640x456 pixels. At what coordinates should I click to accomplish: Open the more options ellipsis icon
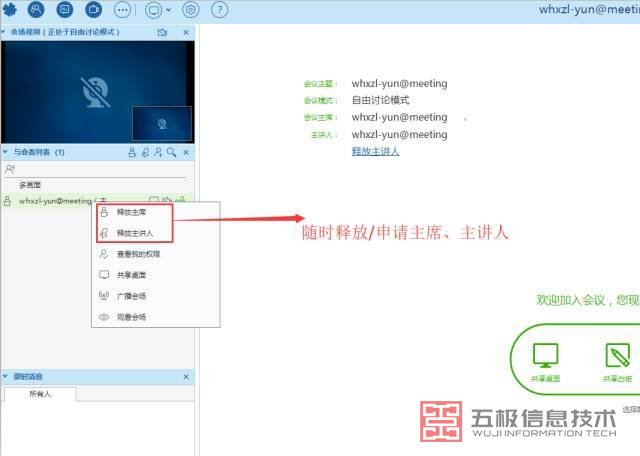[122, 9]
